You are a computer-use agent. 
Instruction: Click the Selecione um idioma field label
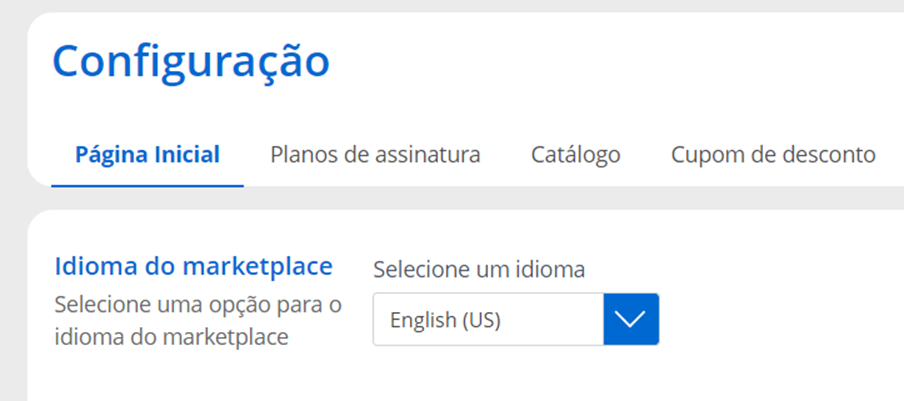[478, 269]
